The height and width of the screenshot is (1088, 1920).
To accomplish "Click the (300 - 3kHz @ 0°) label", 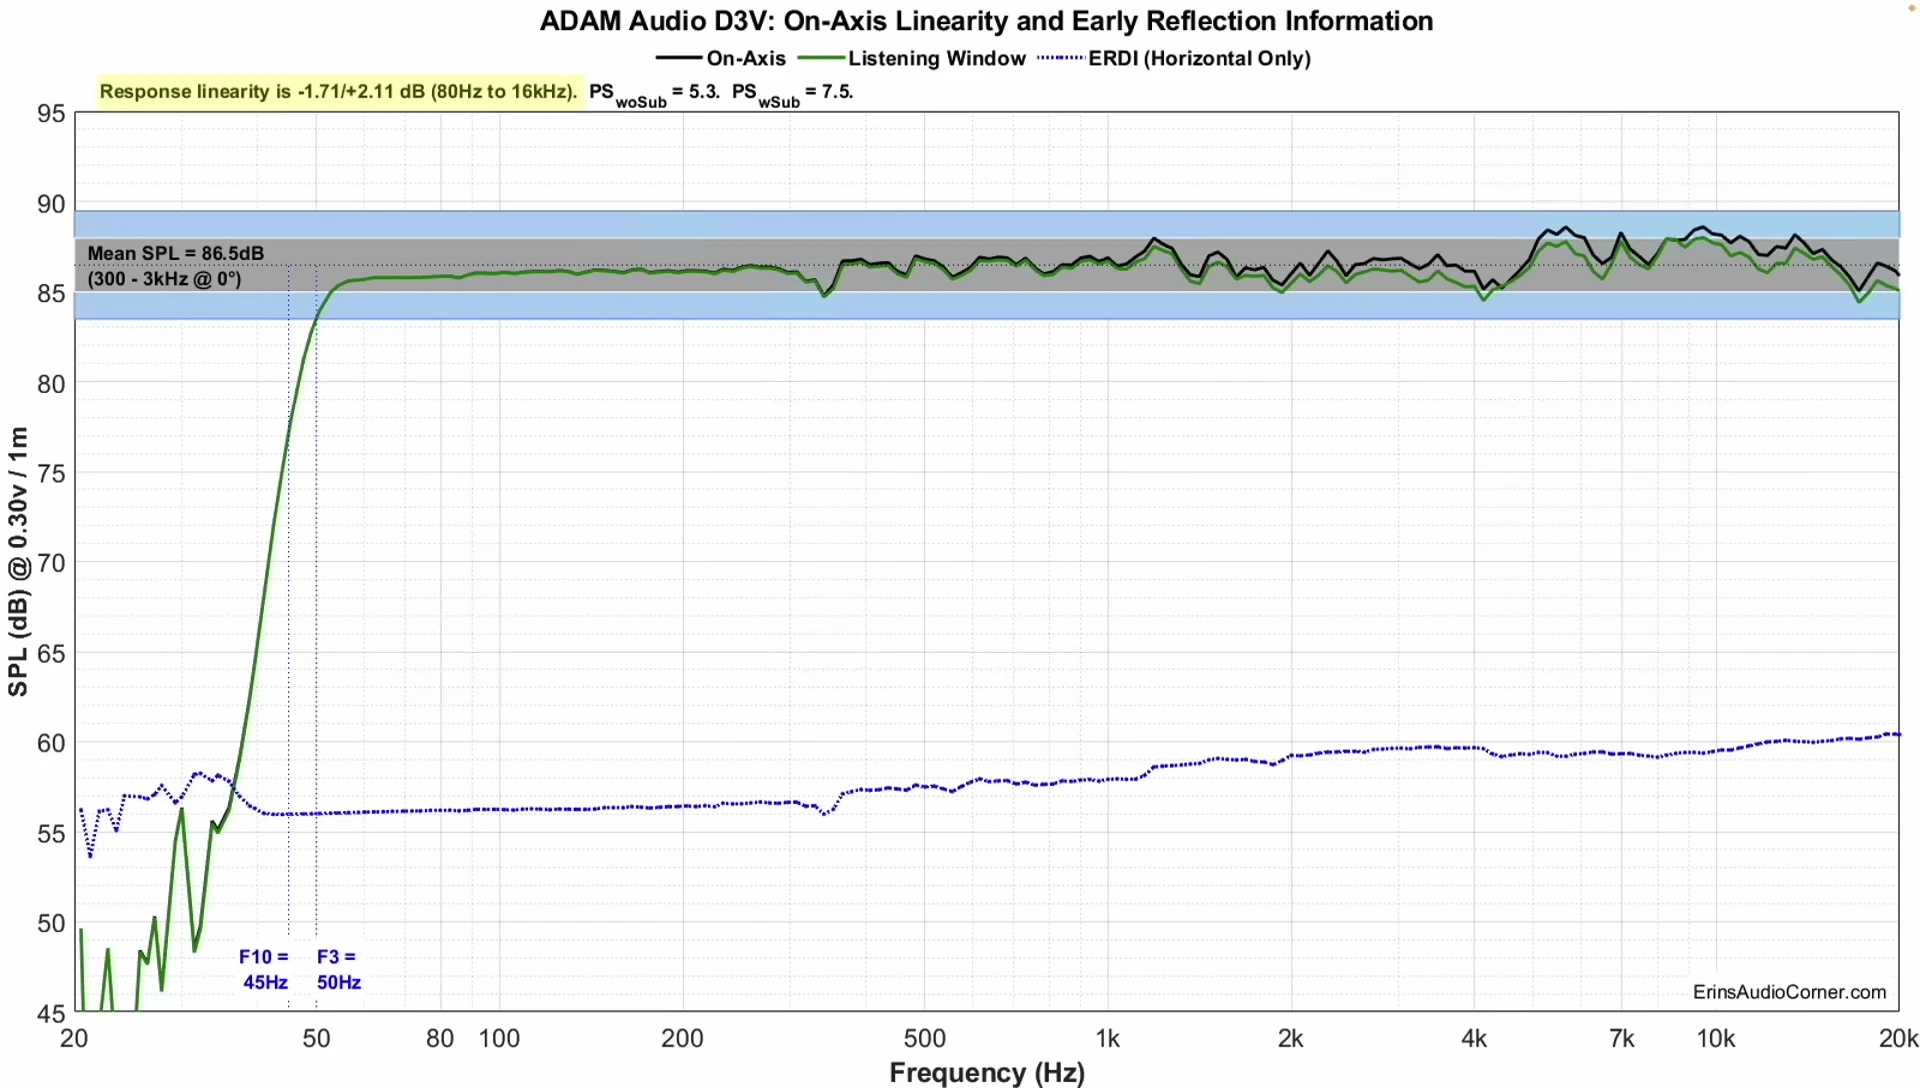I will point(165,279).
